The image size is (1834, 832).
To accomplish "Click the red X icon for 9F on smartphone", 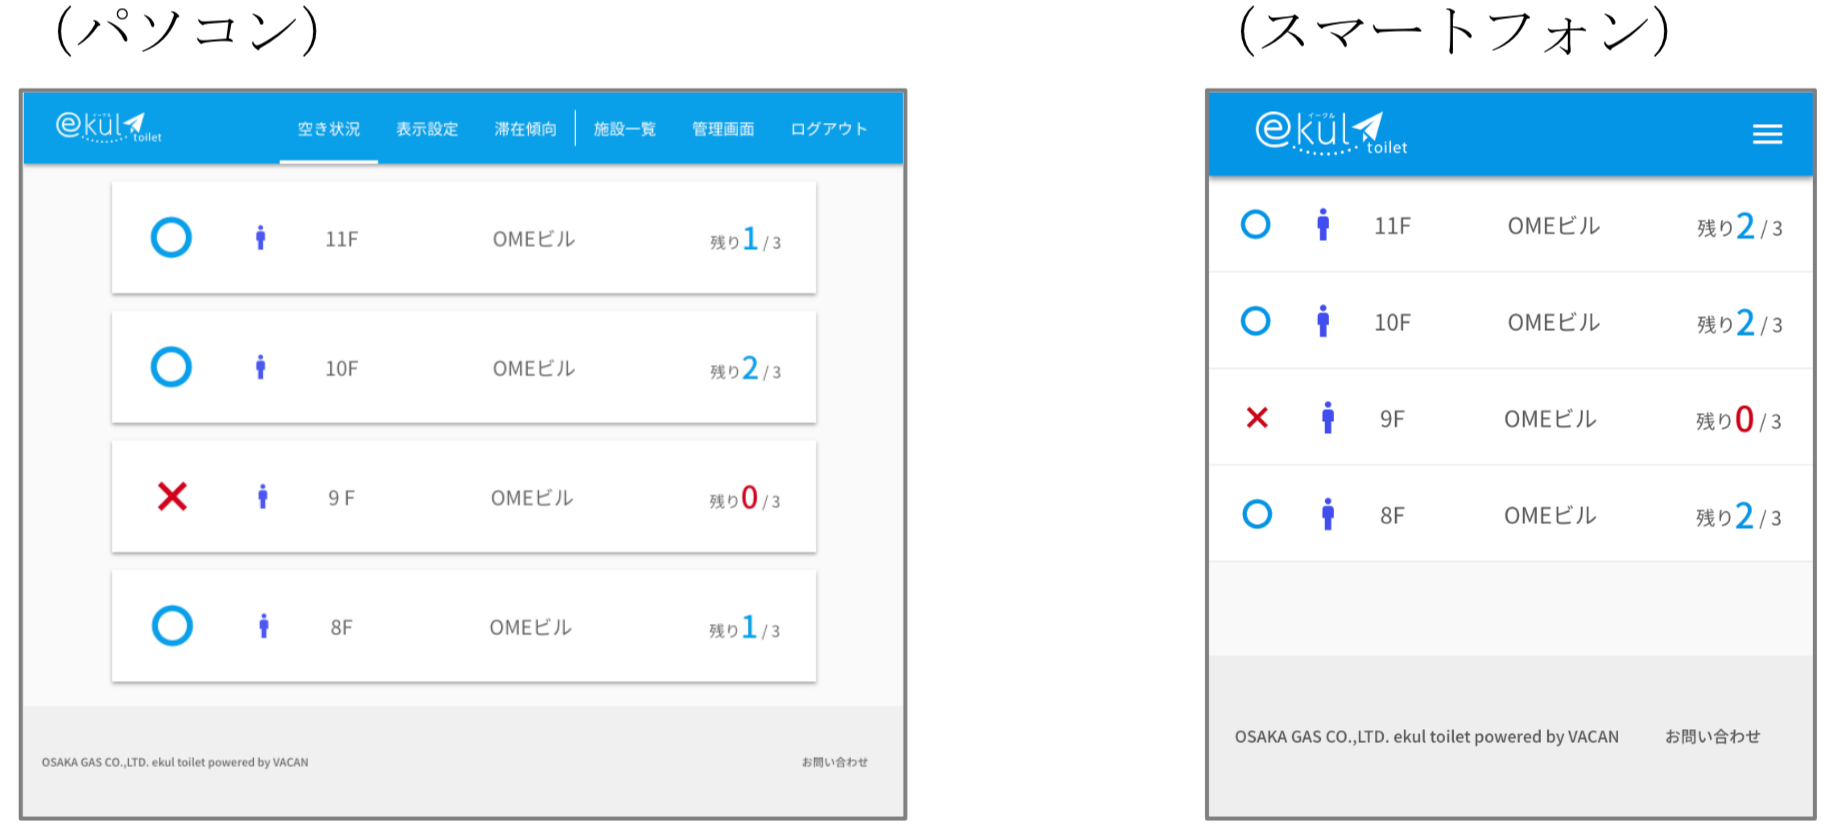I will (x=1257, y=418).
